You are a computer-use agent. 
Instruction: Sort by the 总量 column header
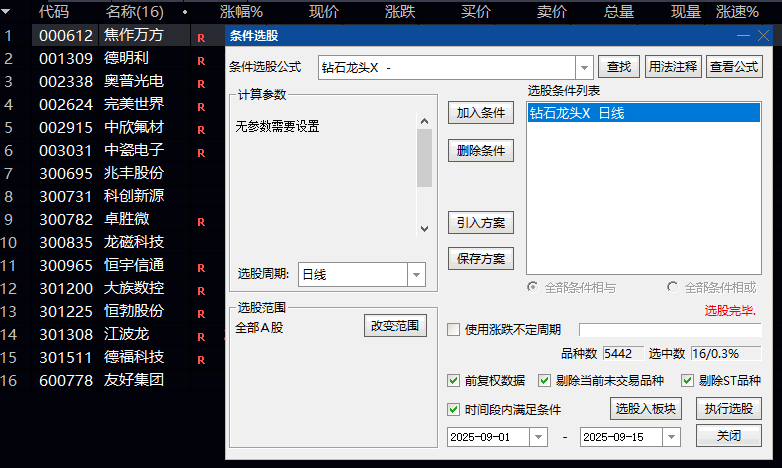pyautogui.click(x=619, y=11)
